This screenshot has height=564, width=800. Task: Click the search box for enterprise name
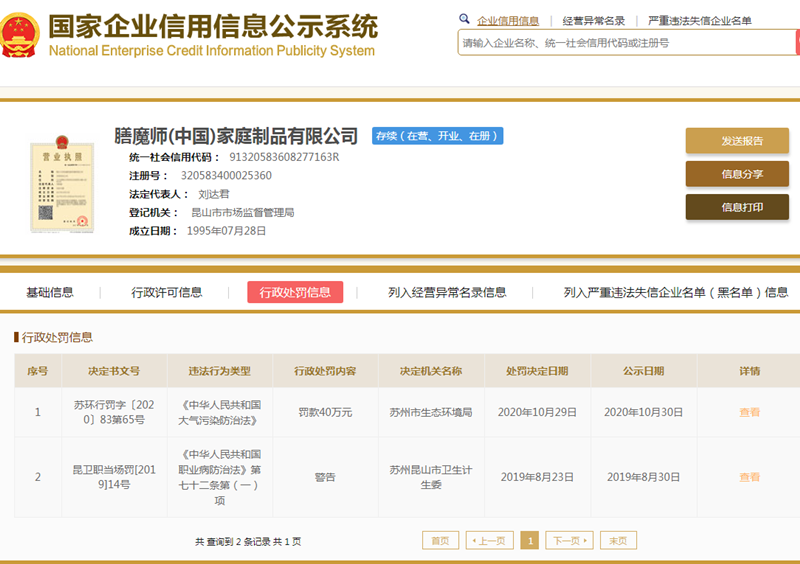click(x=625, y=43)
